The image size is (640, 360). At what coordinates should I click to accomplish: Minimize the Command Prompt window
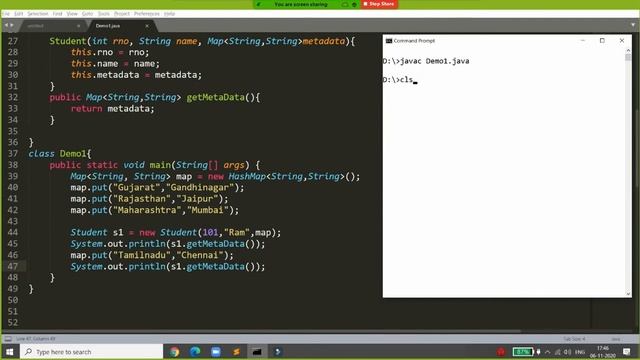(583, 40)
